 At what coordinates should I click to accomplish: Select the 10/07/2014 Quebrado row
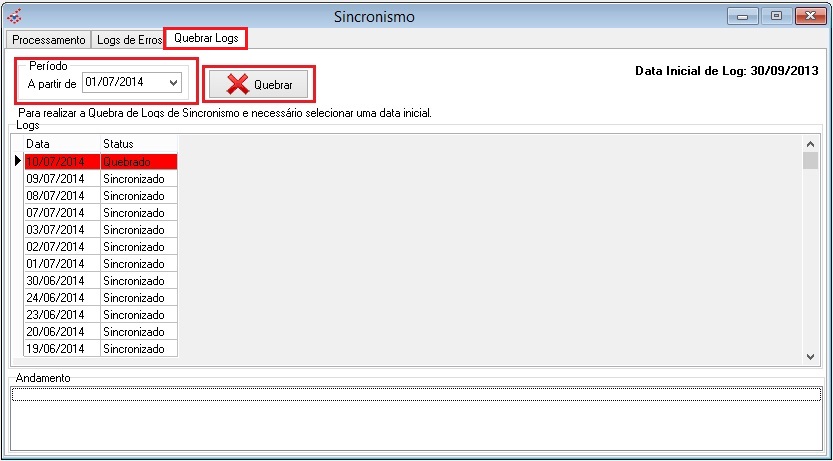point(100,162)
